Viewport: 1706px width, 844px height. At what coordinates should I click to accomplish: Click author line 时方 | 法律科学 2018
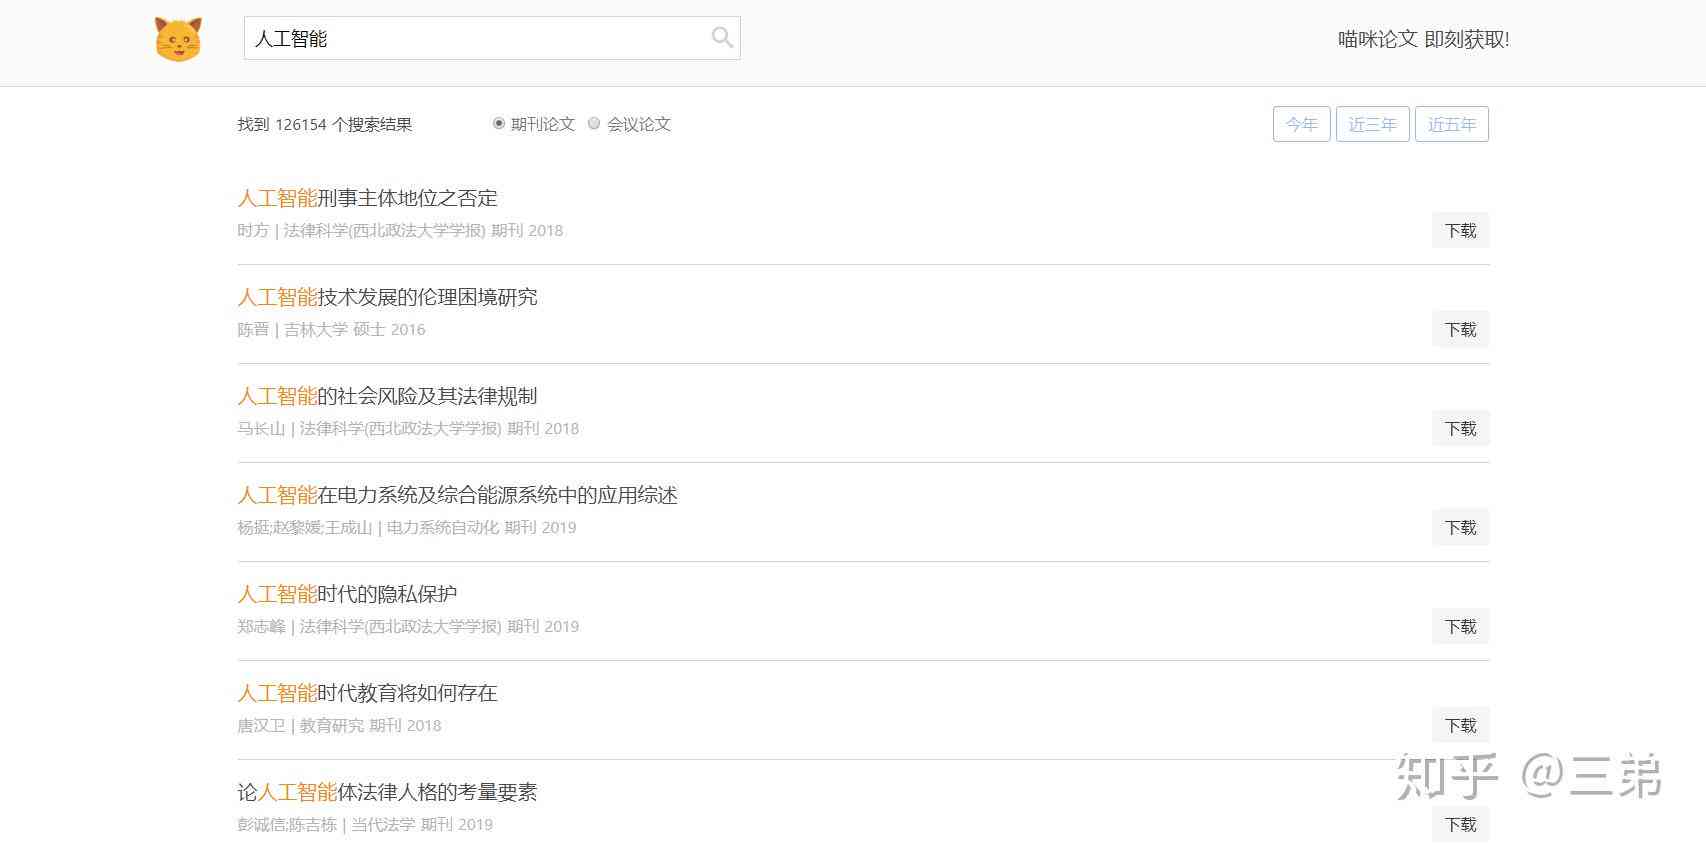point(400,230)
